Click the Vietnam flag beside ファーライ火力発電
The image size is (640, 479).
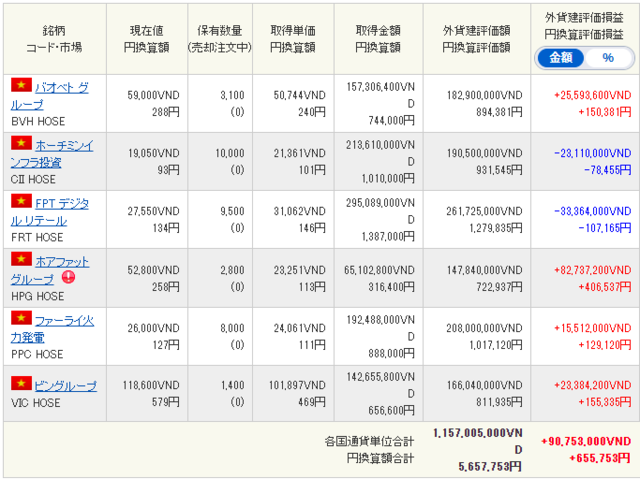(x=21, y=319)
